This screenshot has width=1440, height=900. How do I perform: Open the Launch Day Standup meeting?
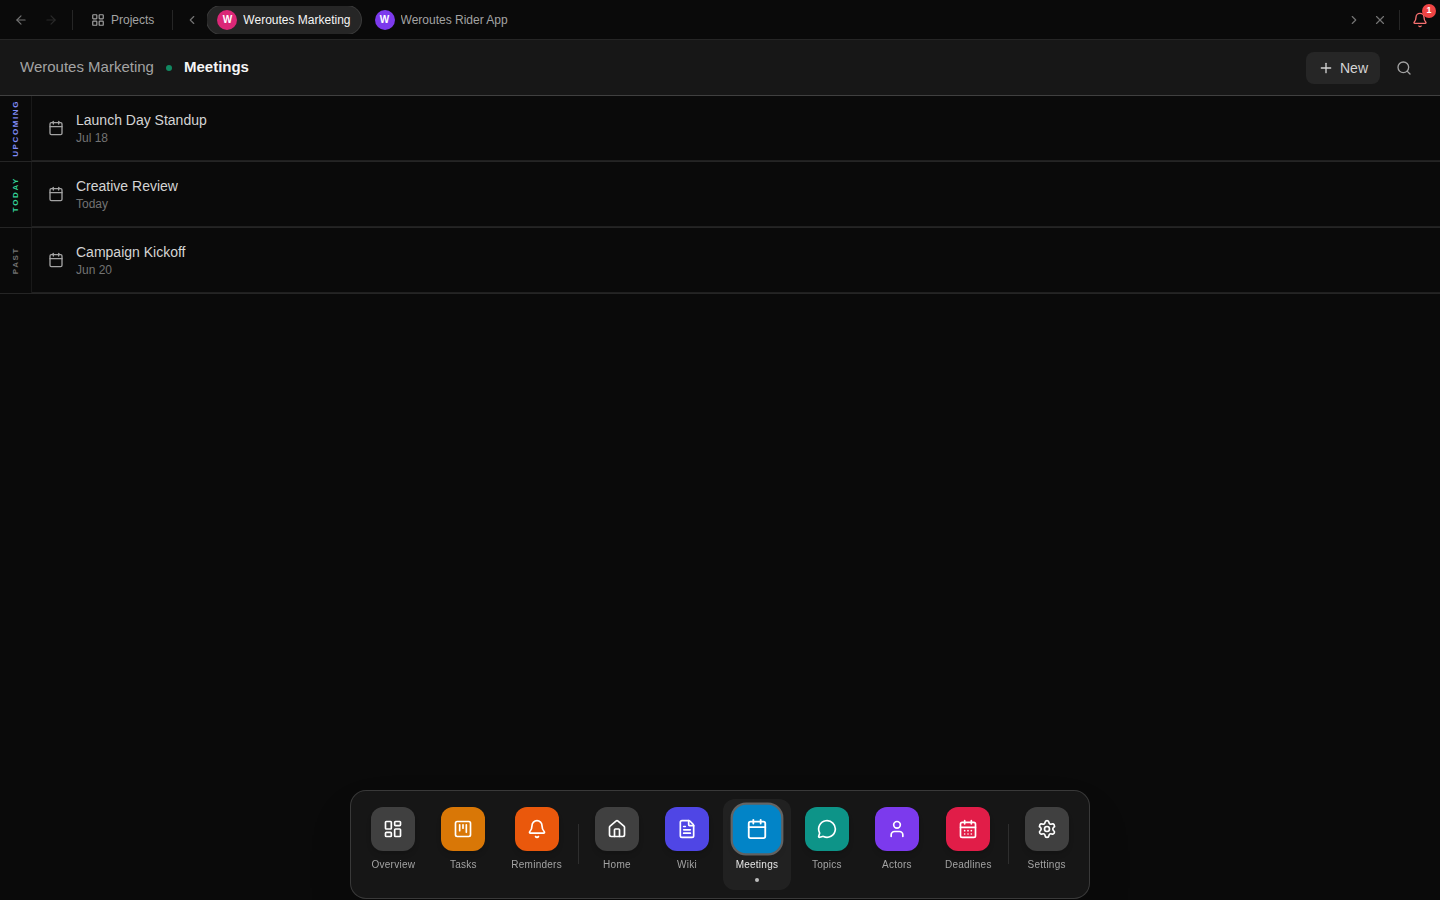click(736, 128)
